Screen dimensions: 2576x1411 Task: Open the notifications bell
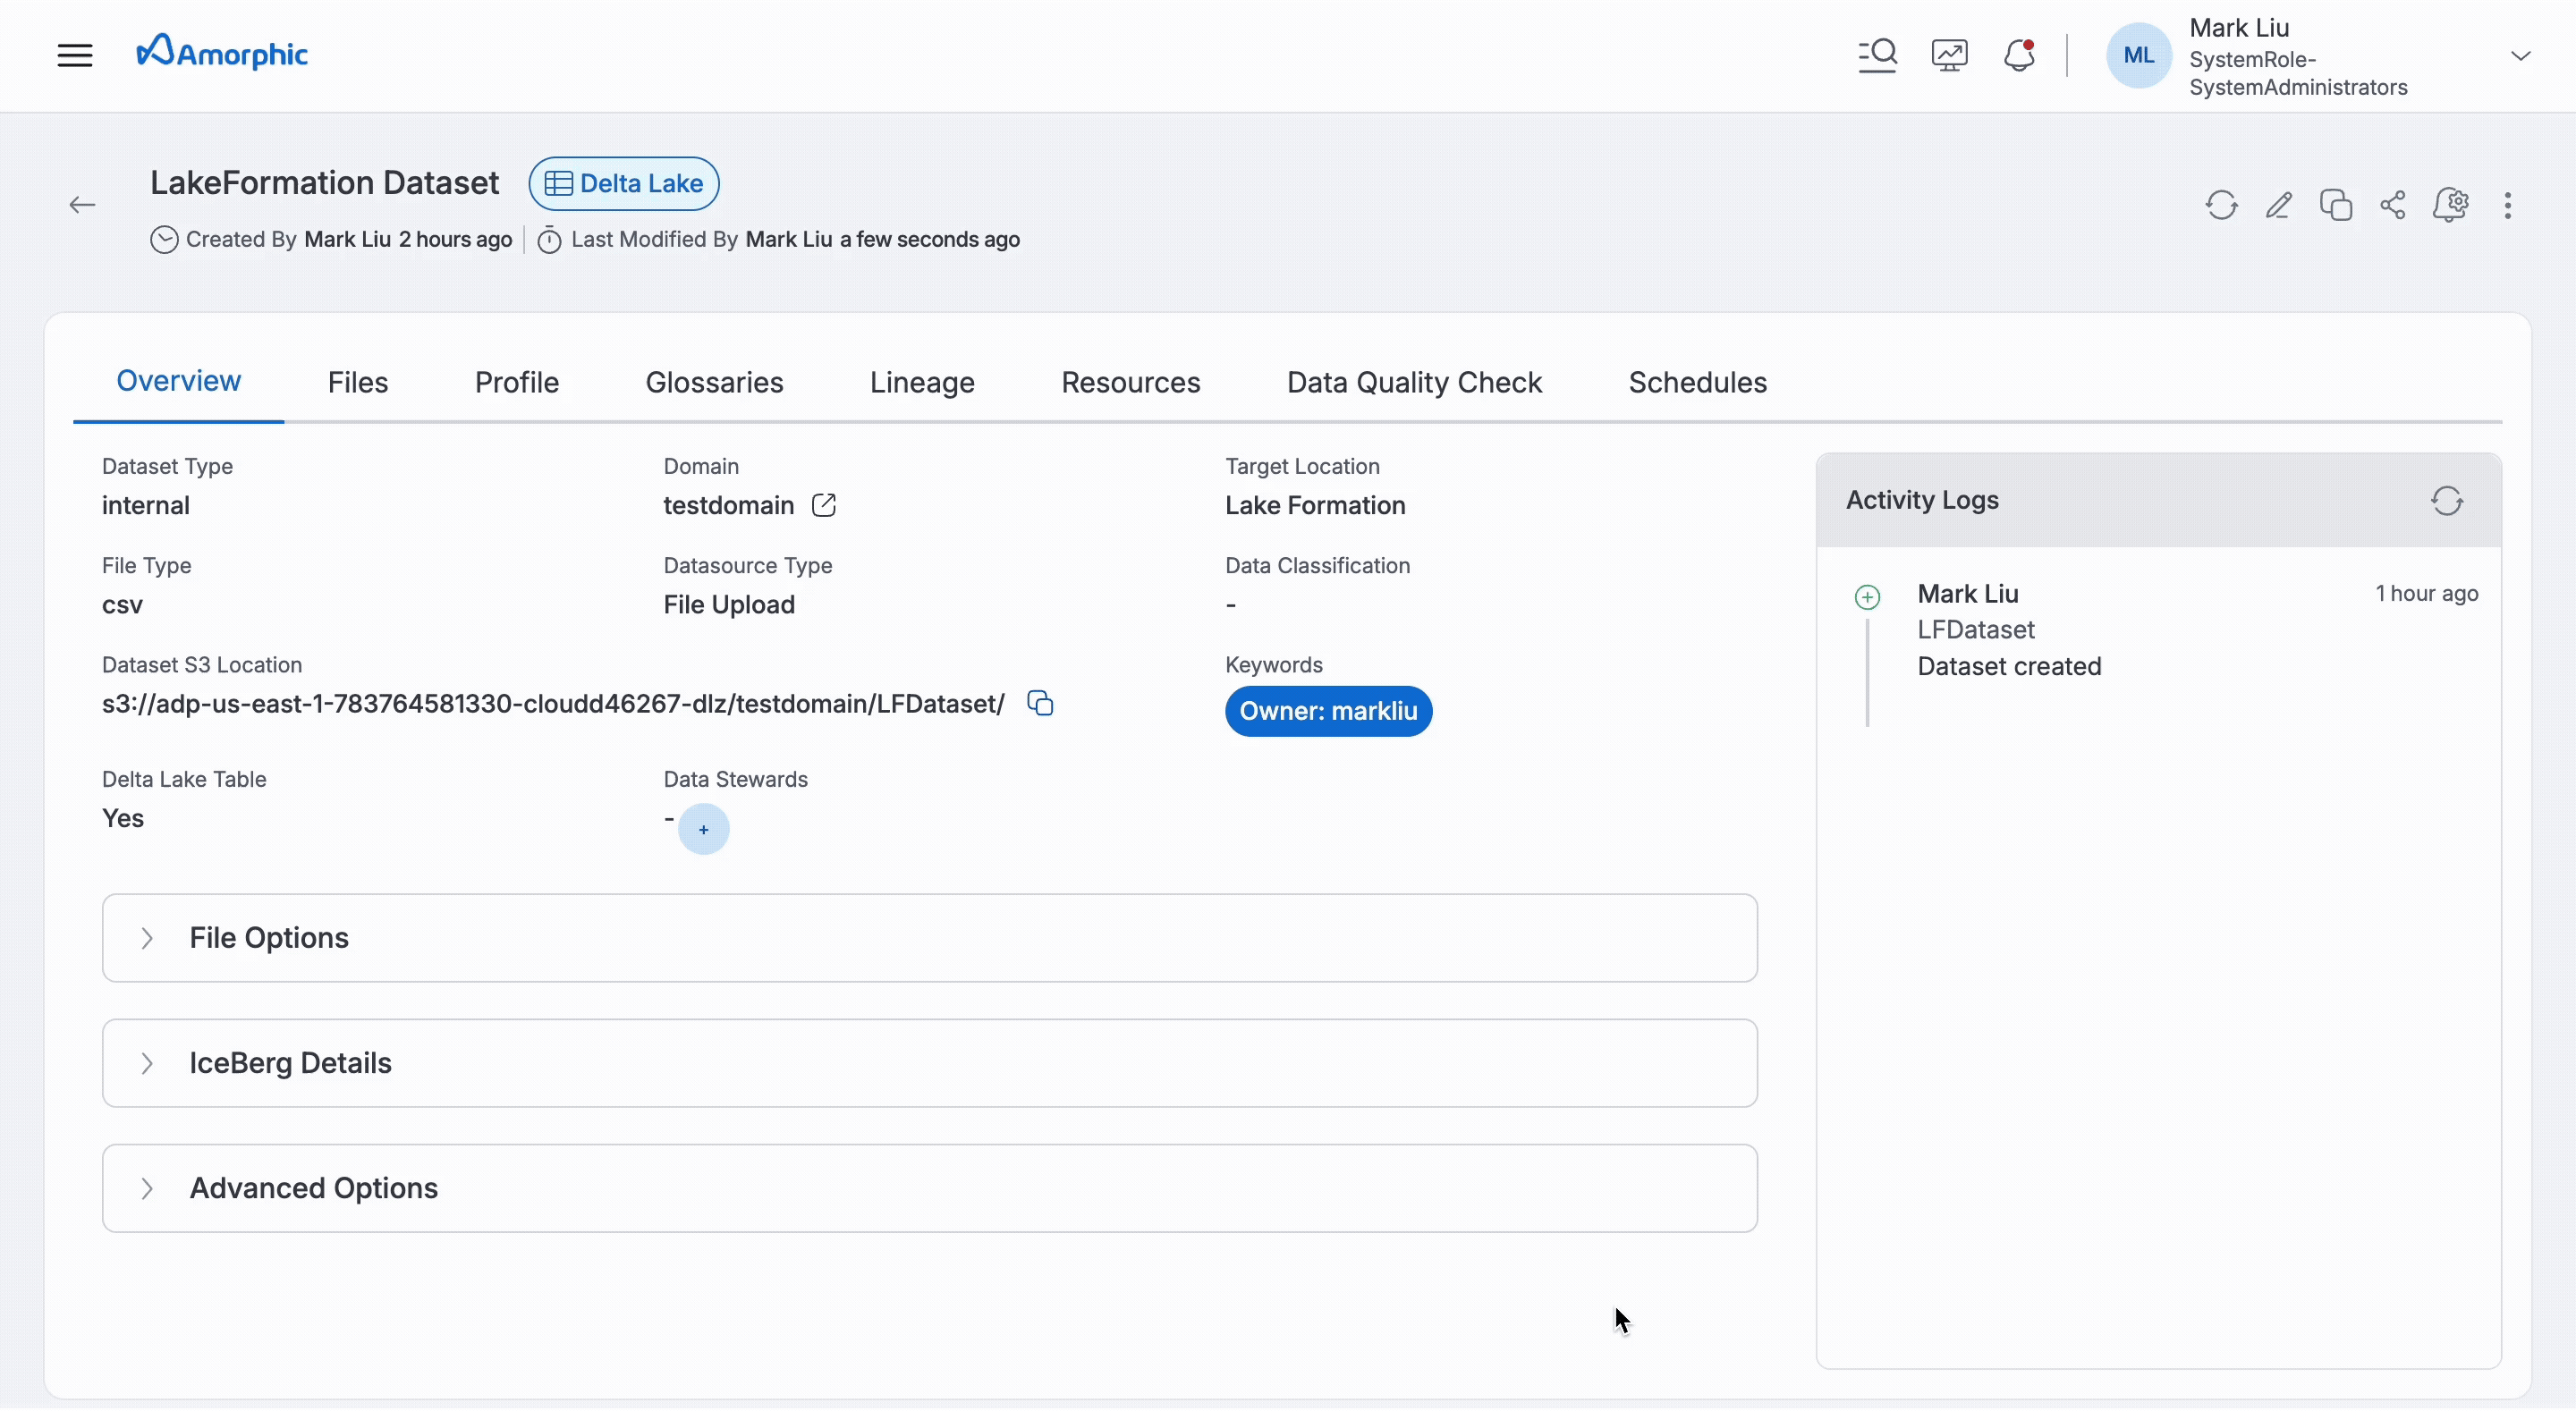2019,55
